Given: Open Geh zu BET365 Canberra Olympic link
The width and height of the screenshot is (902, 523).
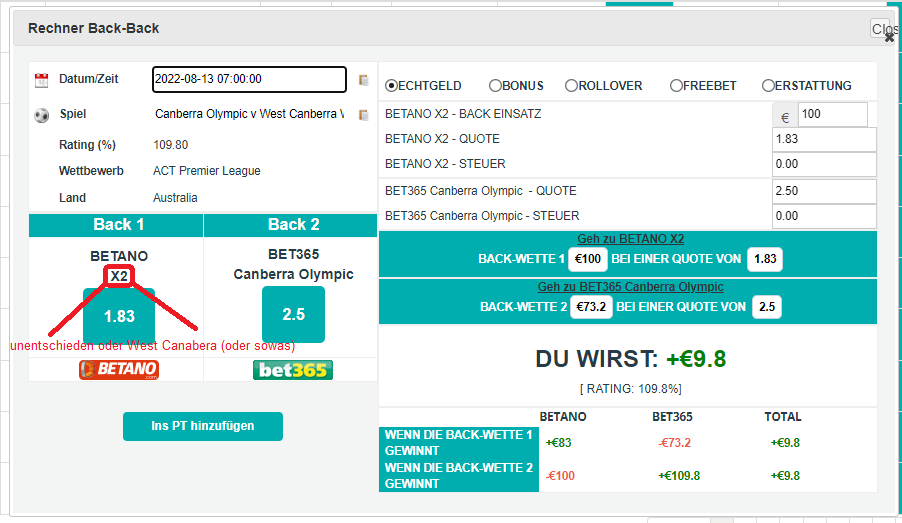Looking at the screenshot, I should (630, 287).
